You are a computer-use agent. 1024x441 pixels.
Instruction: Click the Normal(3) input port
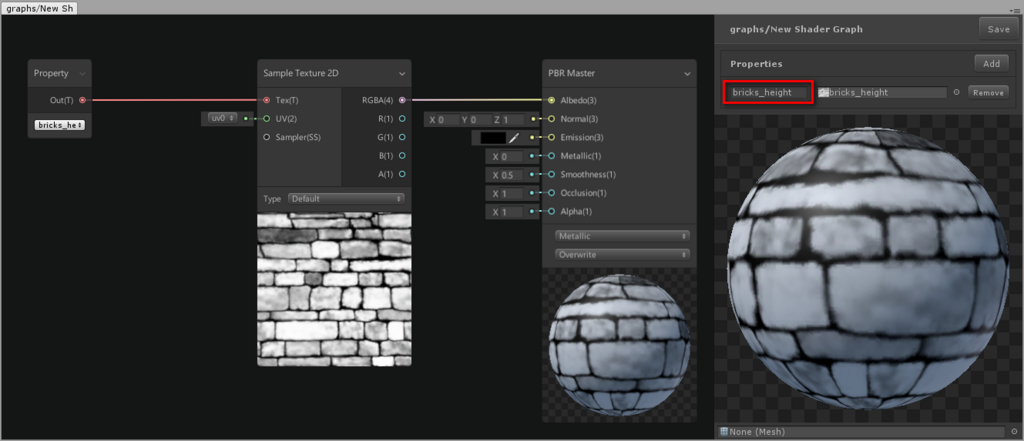551,119
